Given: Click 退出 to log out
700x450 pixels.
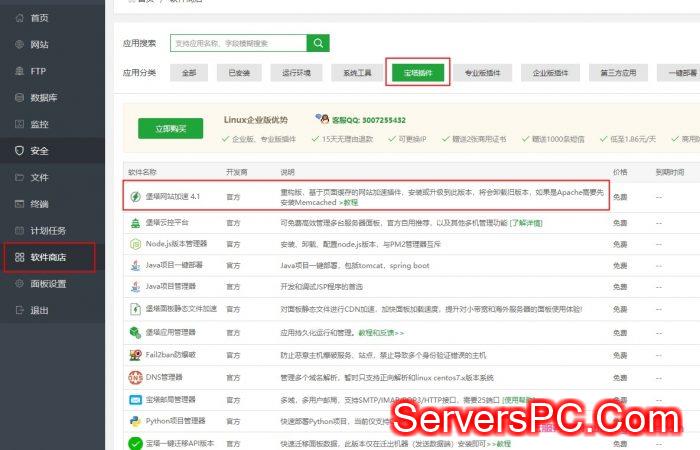Looking at the screenshot, I should click(39, 310).
